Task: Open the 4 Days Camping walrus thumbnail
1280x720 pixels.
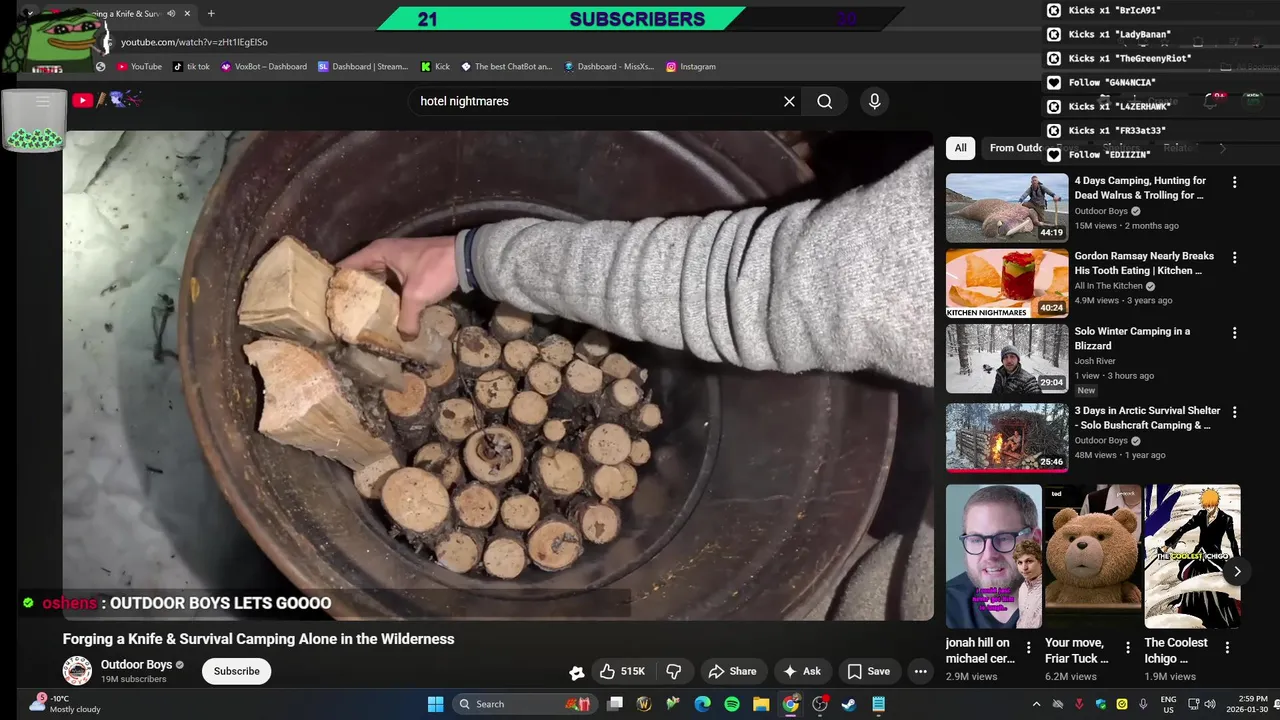Action: tap(1007, 208)
